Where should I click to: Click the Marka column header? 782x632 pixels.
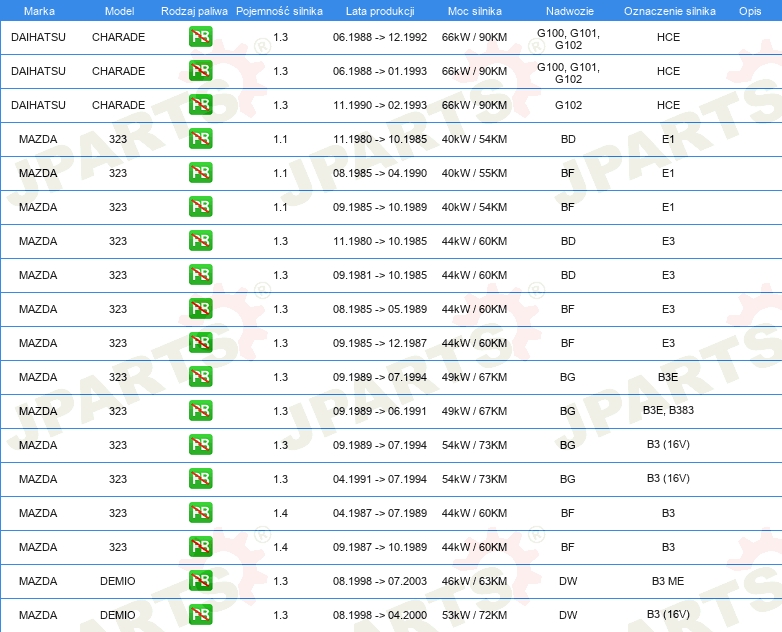pyautogui.click(x=39, y=11)
